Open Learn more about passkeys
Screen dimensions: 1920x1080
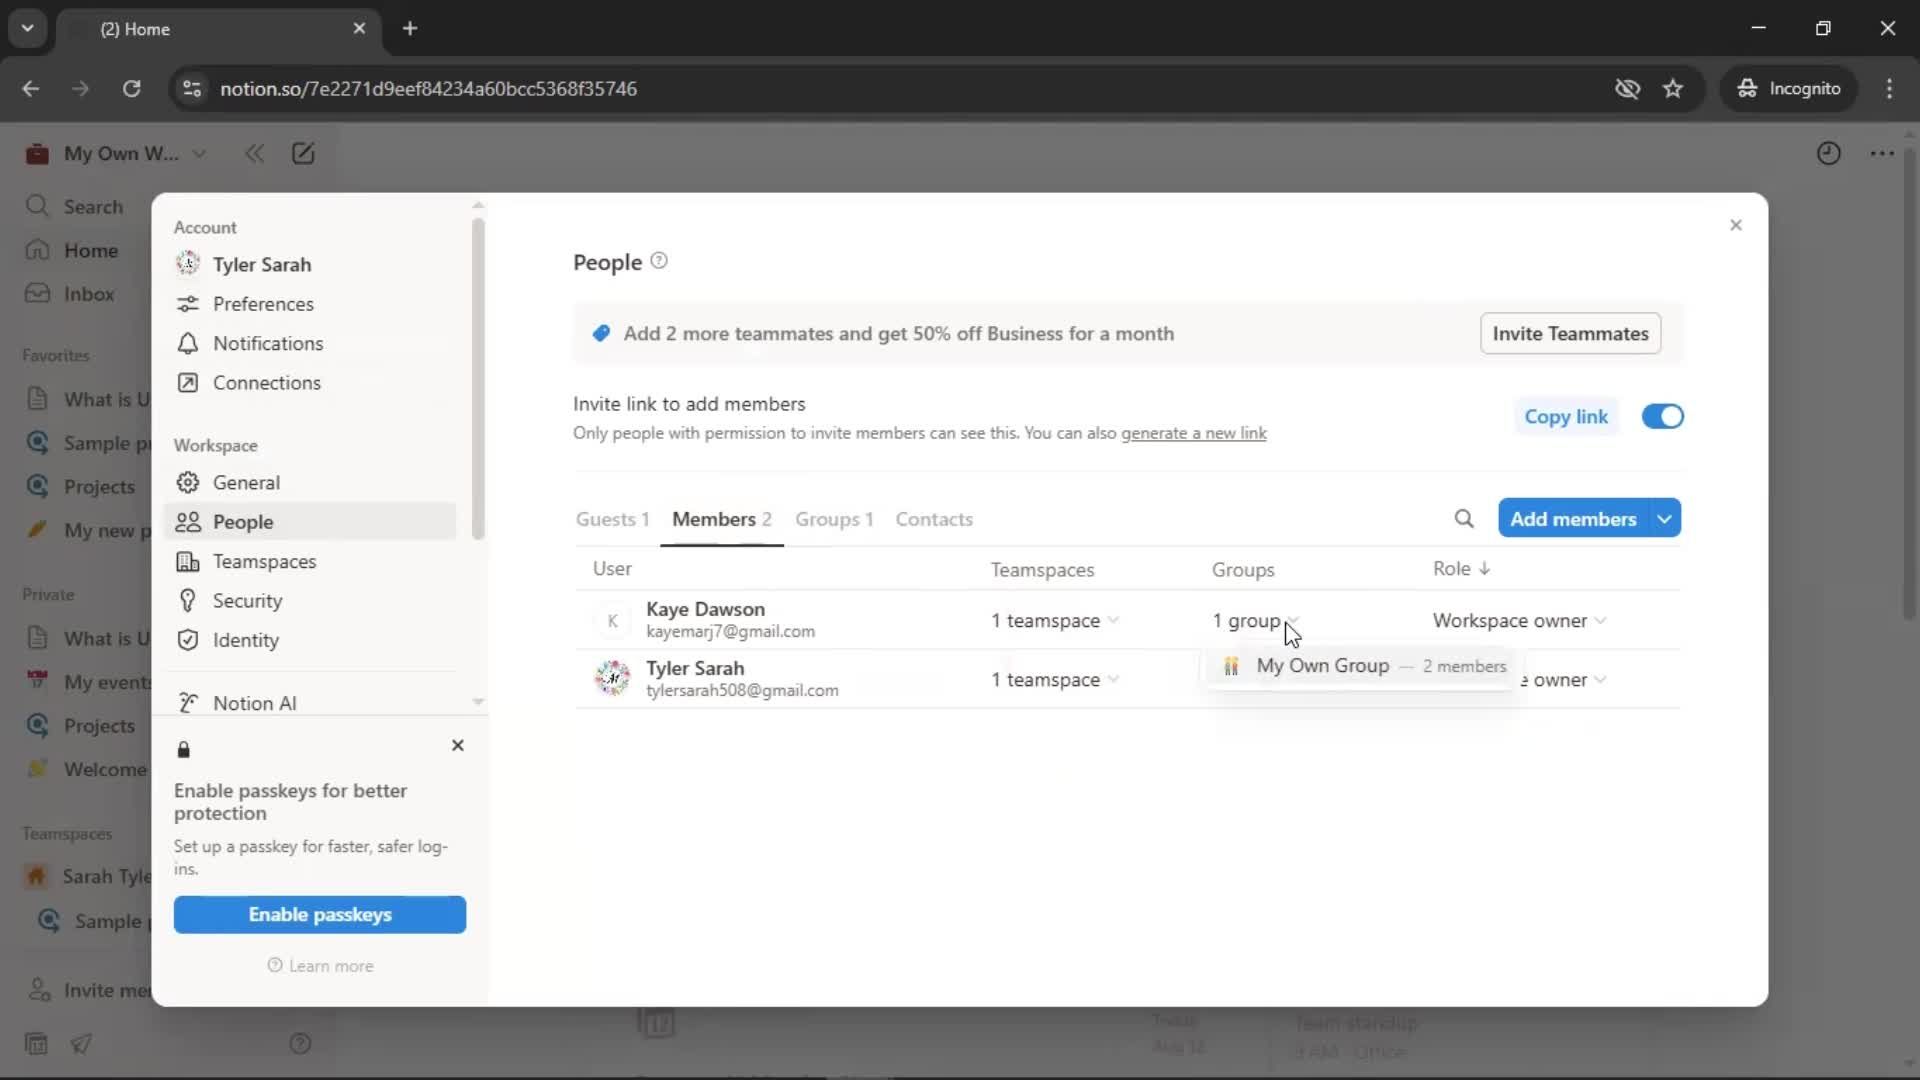coord(320,966)
